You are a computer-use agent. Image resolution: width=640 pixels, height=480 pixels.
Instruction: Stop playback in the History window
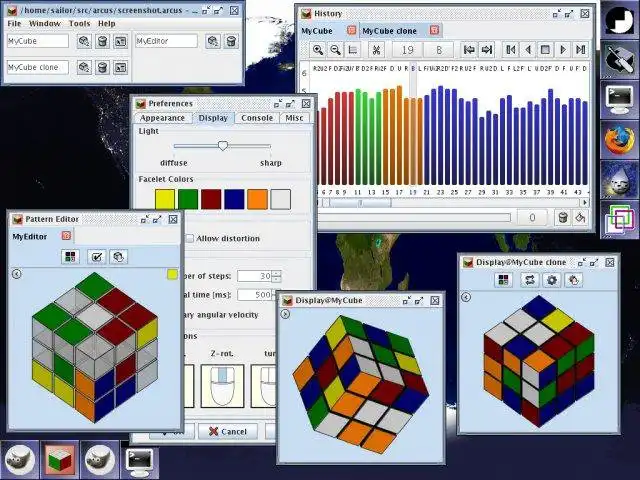545,50
